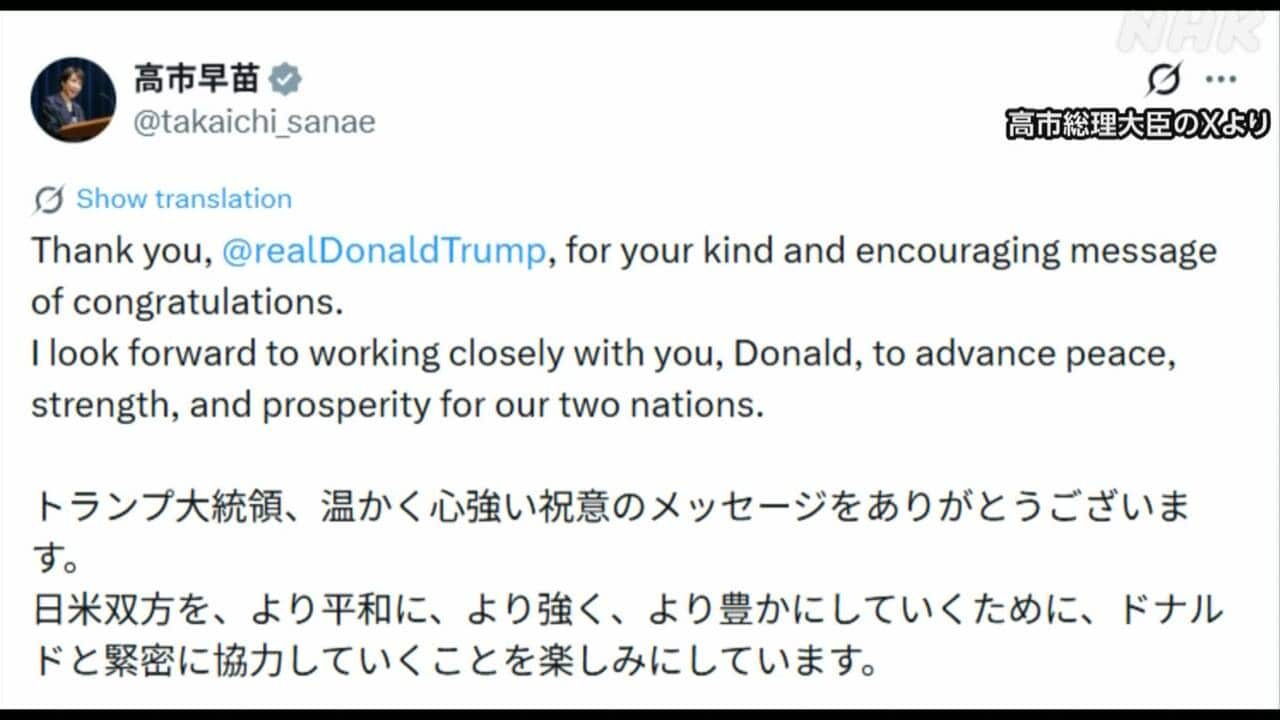Click the caption 高市総理大臣のXより

click(1138, 125)
